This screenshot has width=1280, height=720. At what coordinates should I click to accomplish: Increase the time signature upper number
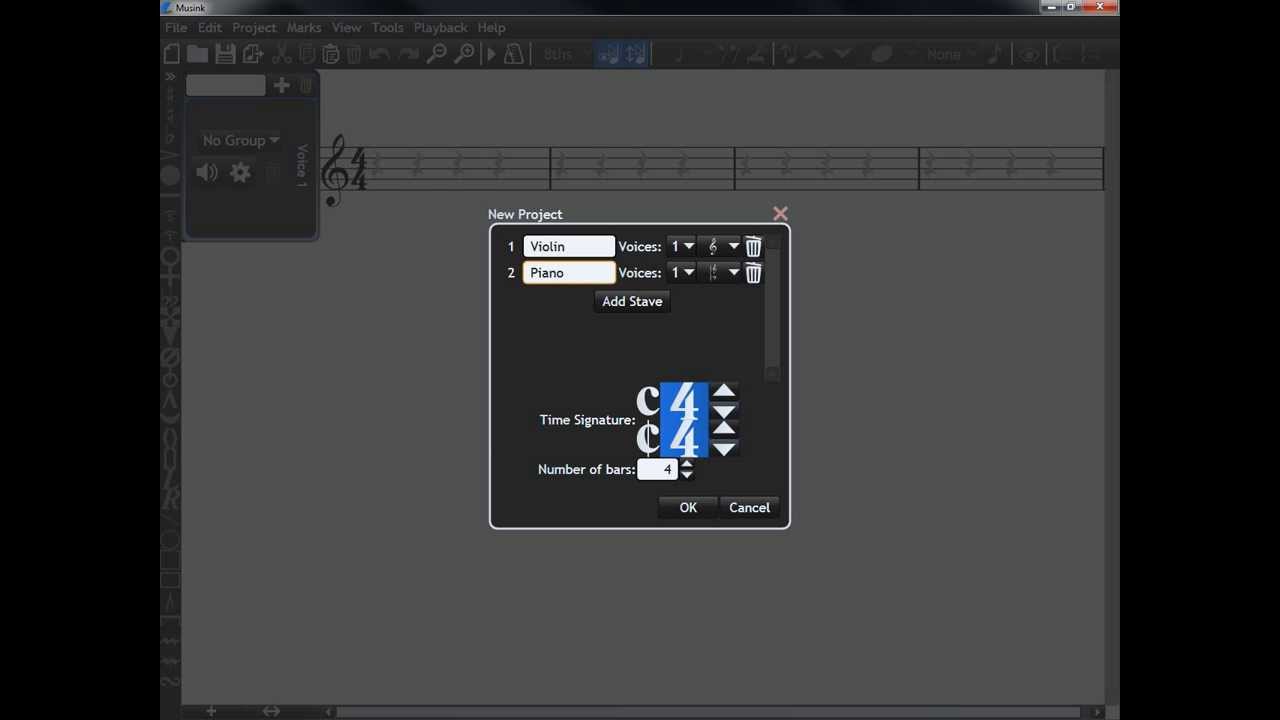724,391
